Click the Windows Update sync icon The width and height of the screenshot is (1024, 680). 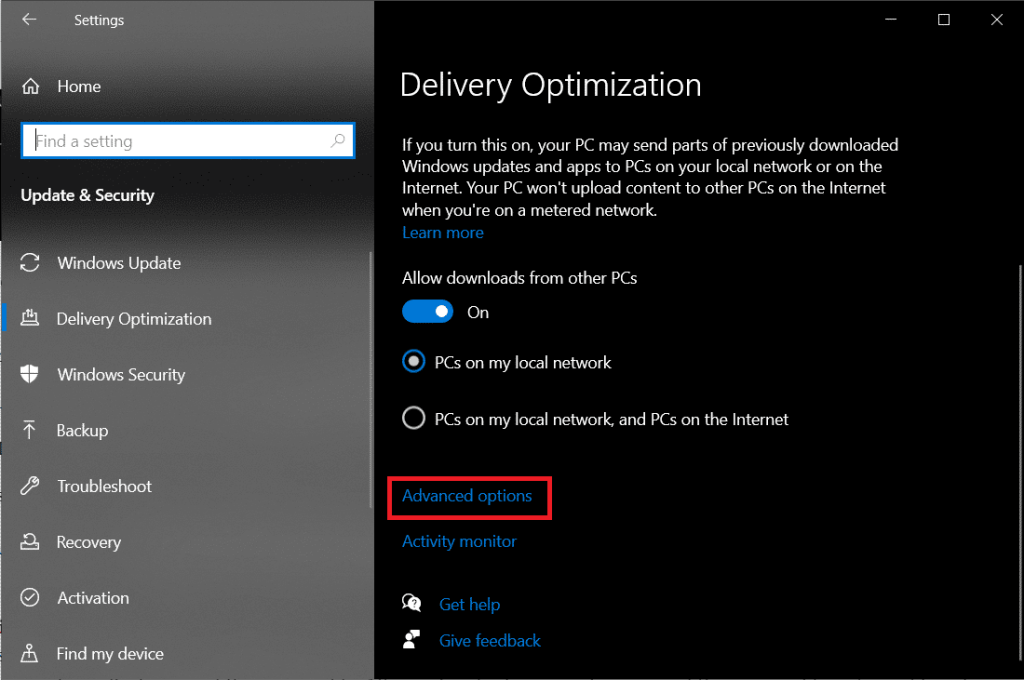coord(30,263)
